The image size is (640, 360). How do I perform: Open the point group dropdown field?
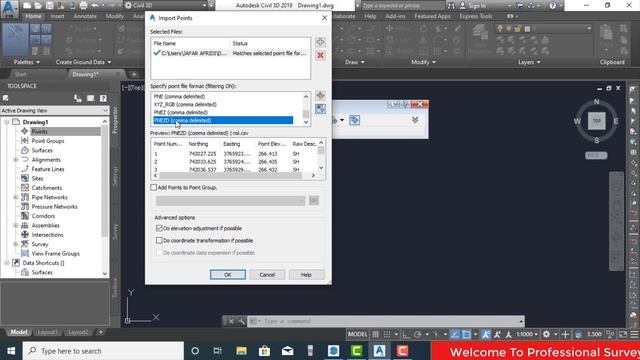click(x=230, y=200)
